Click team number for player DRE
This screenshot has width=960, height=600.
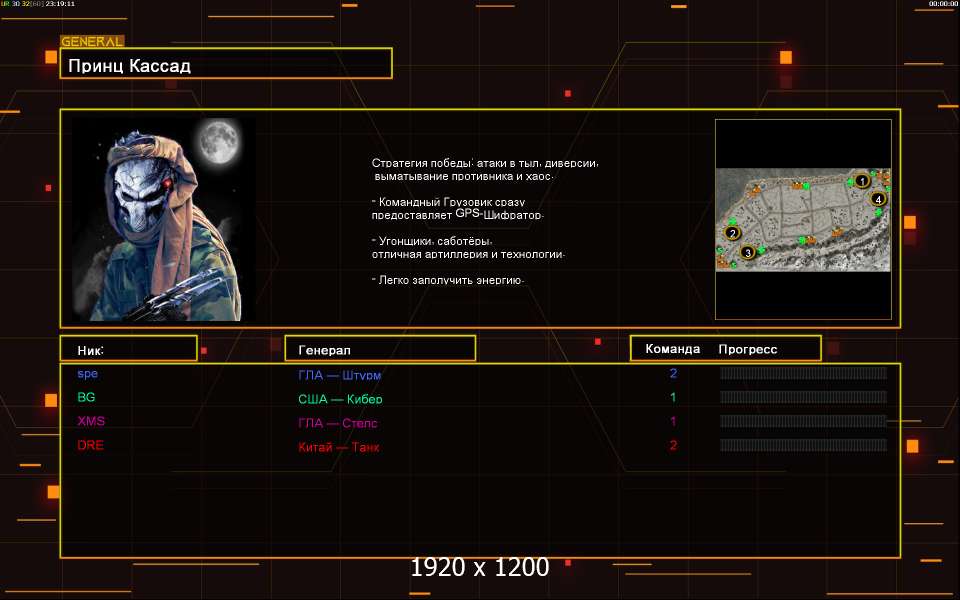[673, 445]
